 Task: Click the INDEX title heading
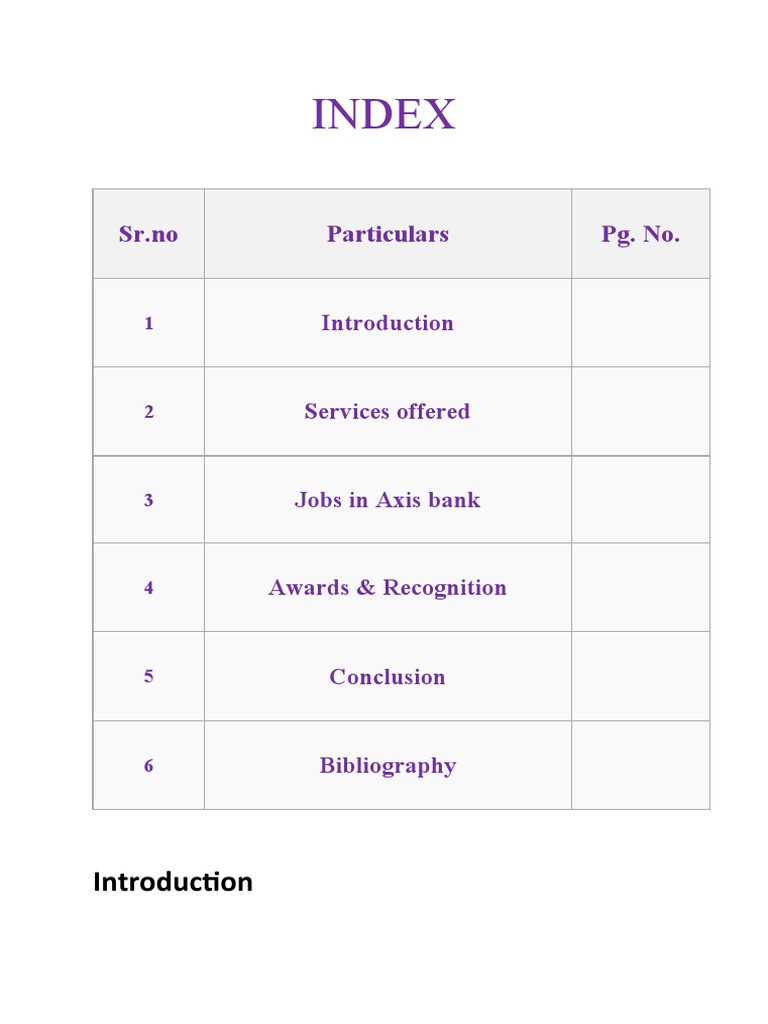pos(383,115)
